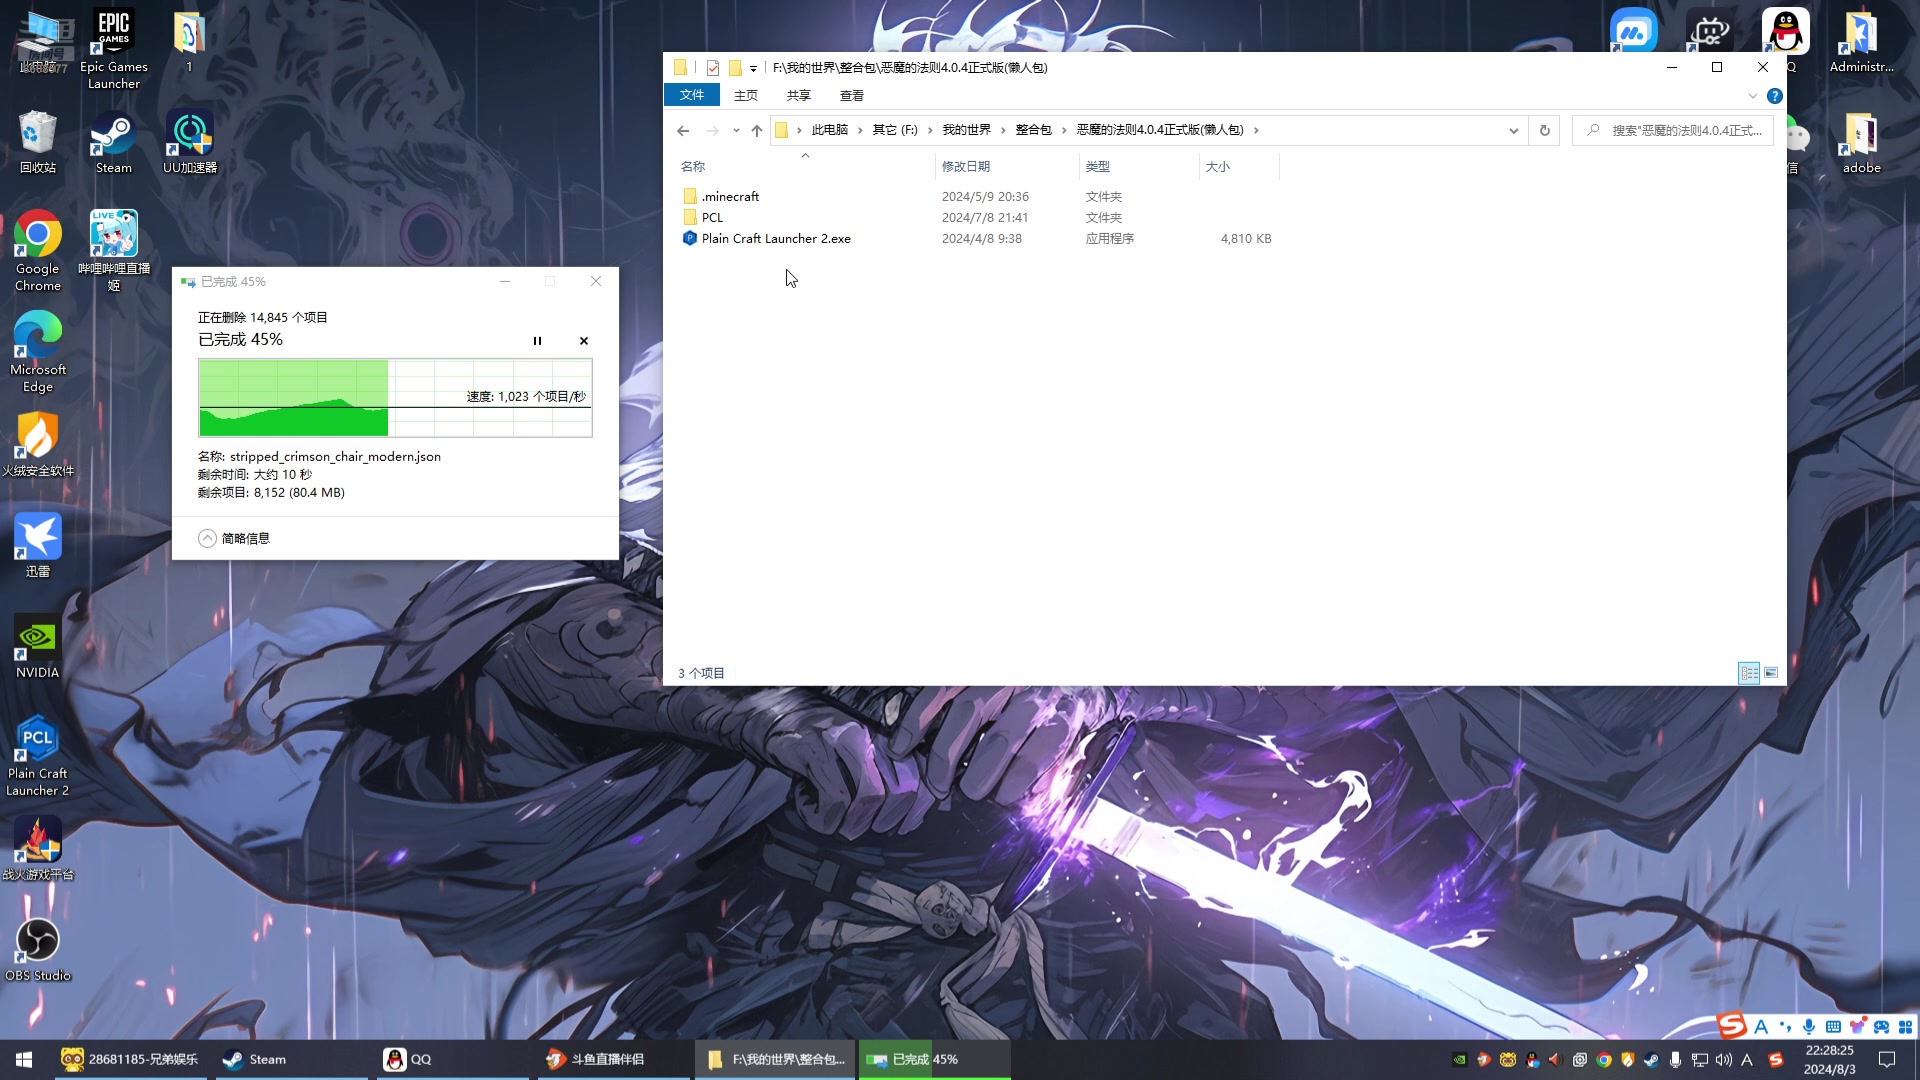Open Sogou skin shirt icon

click(1857, 1027)
